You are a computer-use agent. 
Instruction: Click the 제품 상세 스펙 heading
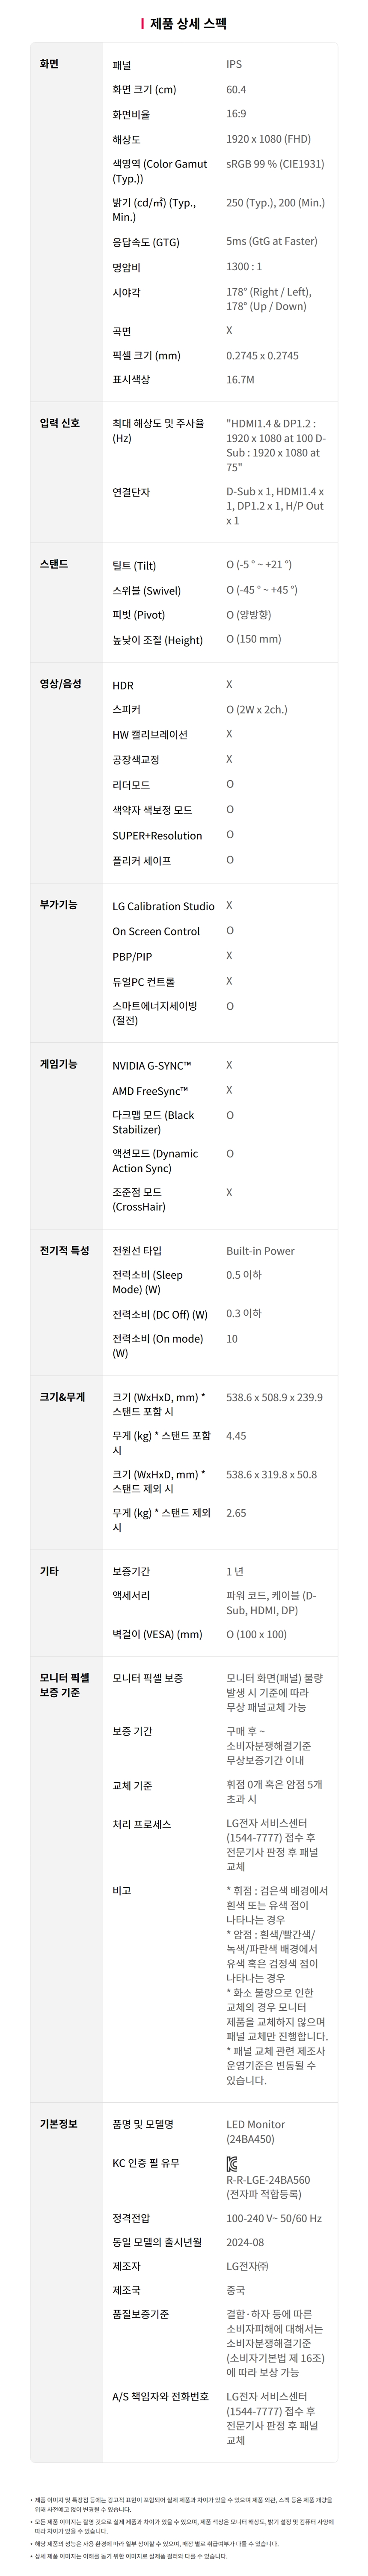click(188, 23)
